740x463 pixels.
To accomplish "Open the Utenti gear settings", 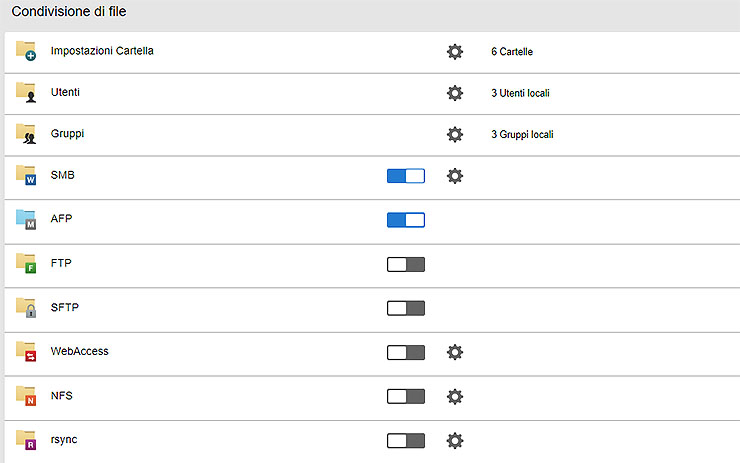I will tap(455, 93).
